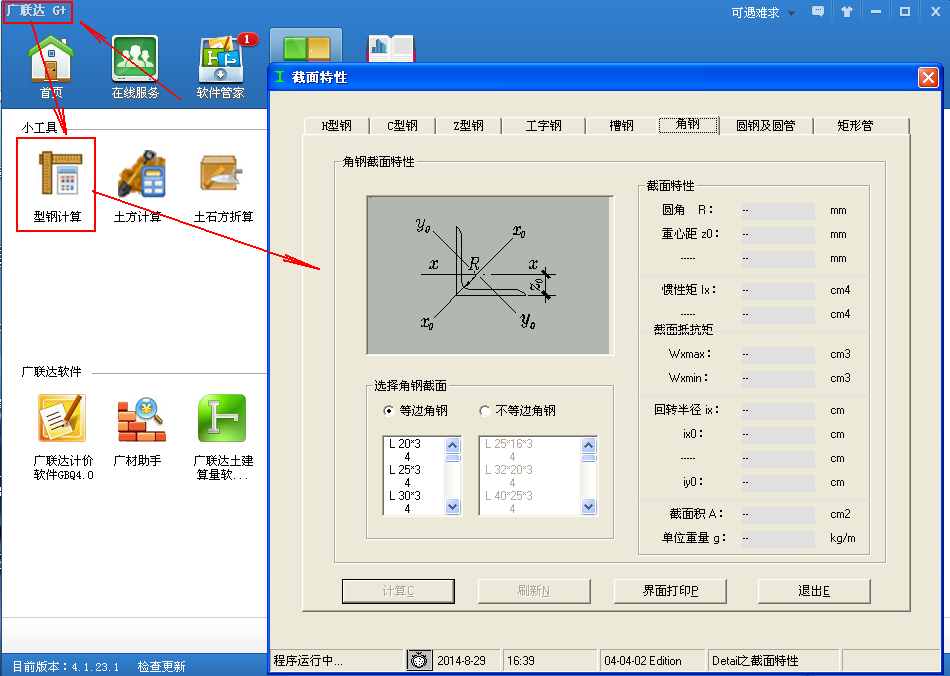Screen dimensions: 950x676
Task: Click the 退出E button
Action: [x=814, y=591]
